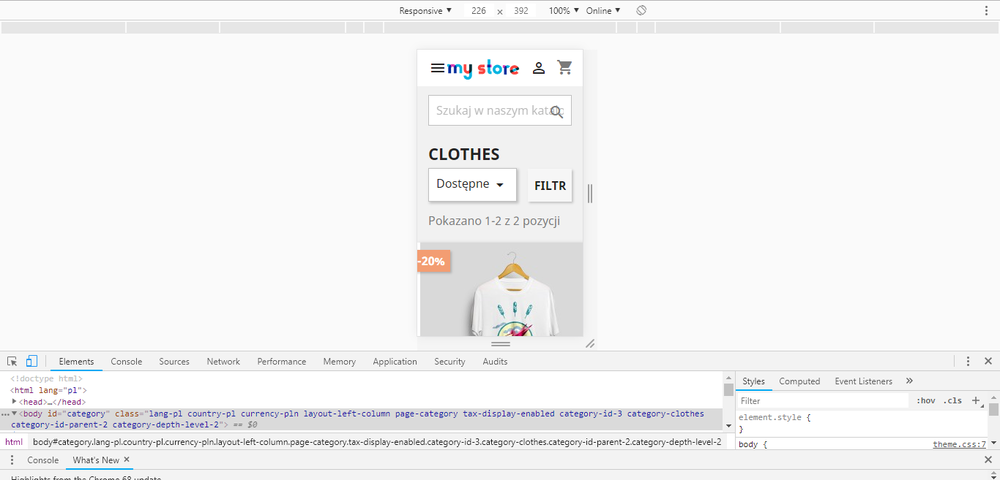Click the t-shirt product thumbnail
Screen dimensions: 1000x480
[501, 290]
